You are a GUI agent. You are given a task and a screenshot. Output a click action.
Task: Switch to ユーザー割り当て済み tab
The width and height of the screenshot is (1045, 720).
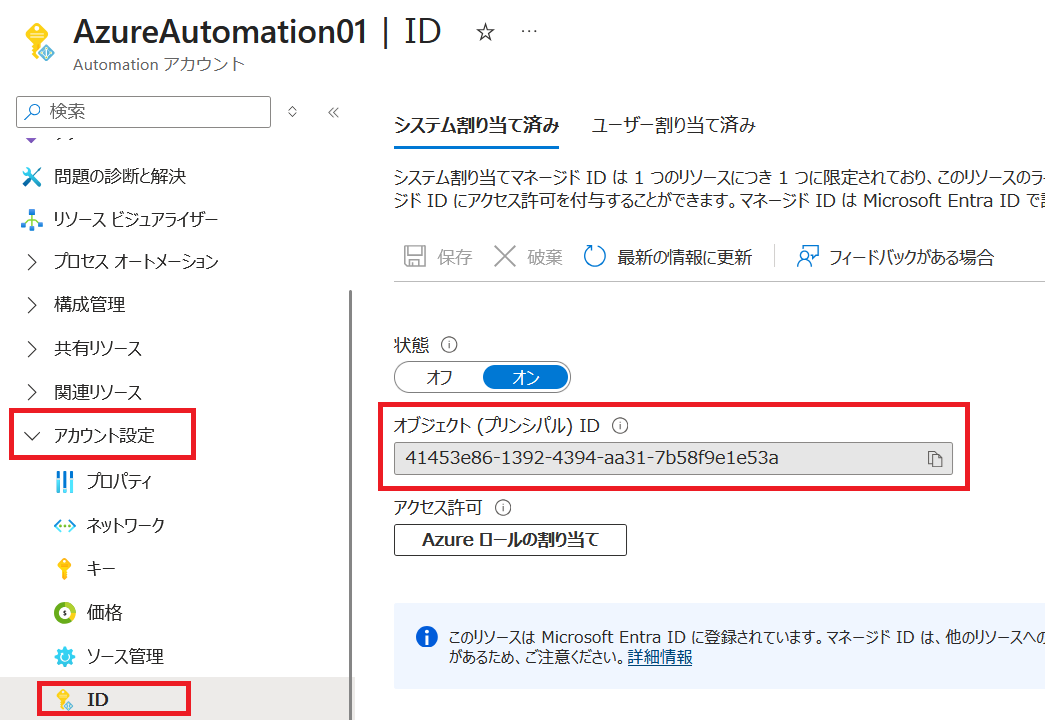click(673, 125)
